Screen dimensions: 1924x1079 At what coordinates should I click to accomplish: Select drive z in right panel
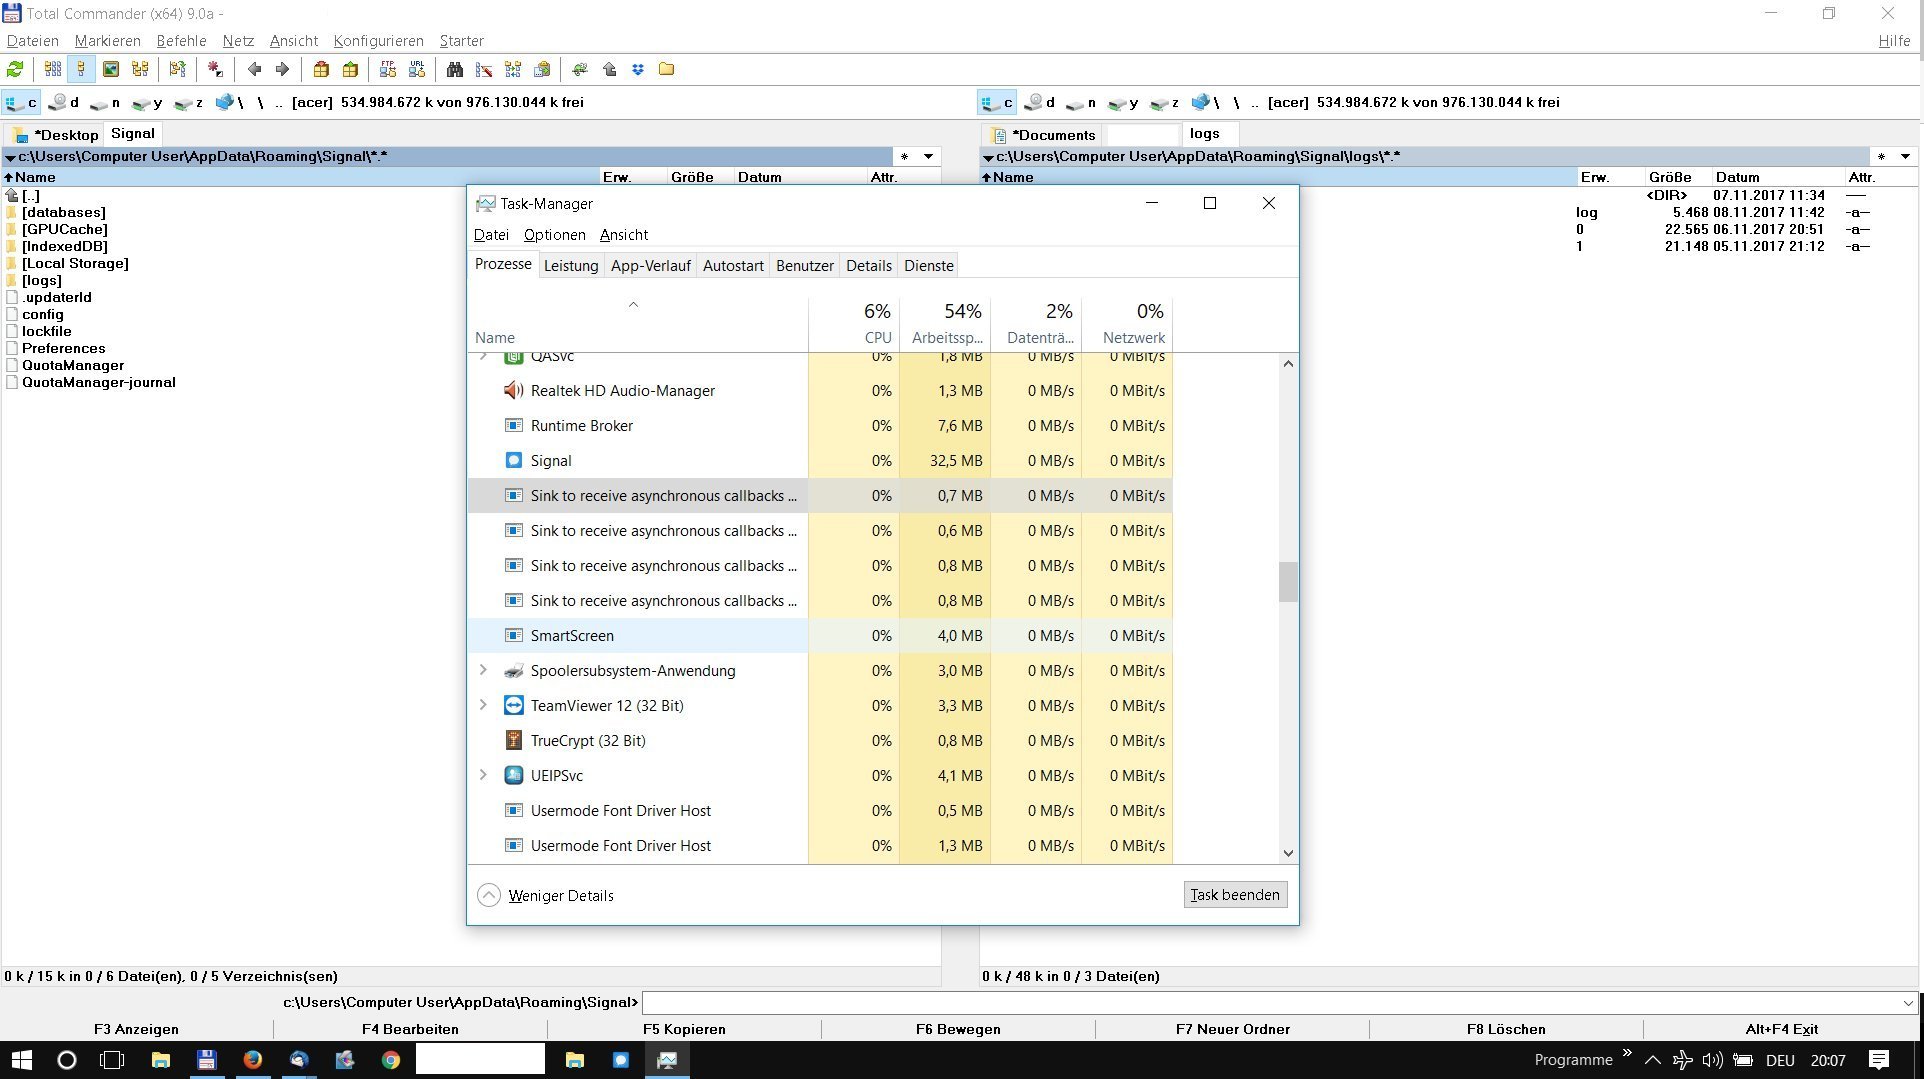1164,102
